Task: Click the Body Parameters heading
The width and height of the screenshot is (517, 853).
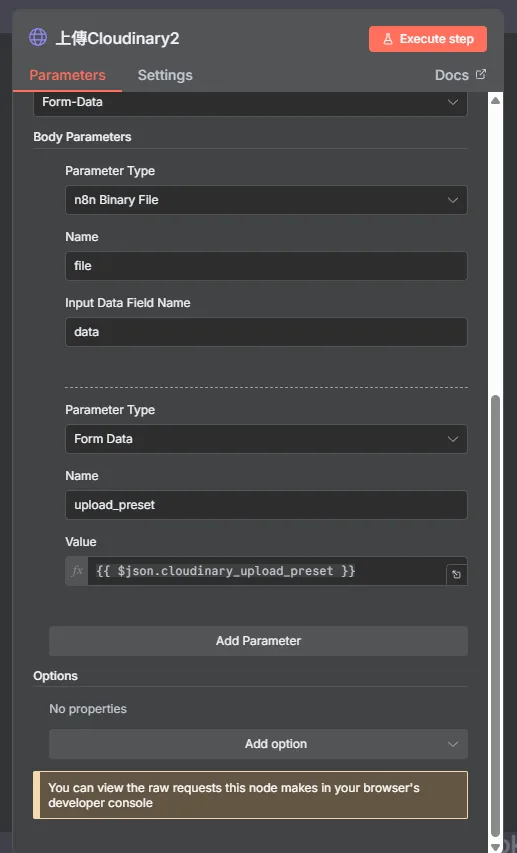Action: (82, 137)
